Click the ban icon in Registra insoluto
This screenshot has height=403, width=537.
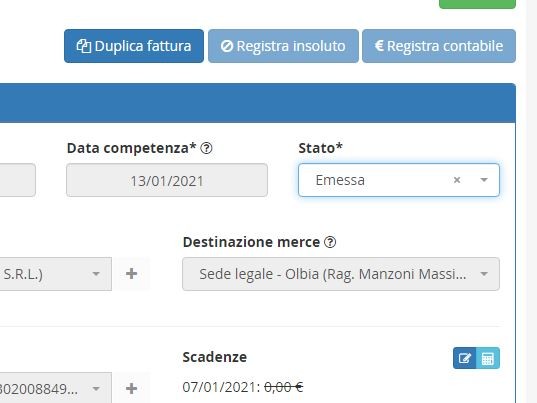tap(227, 46)
